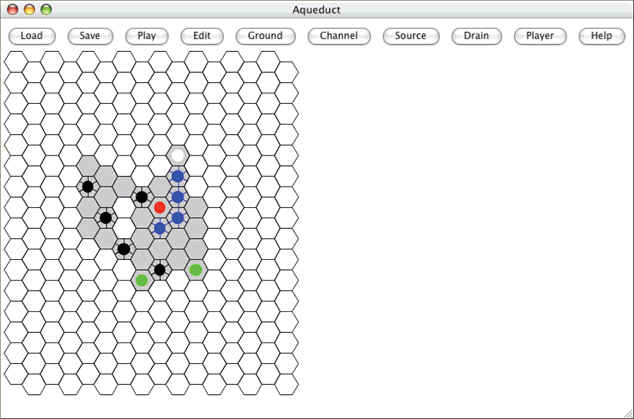Click the red circle on the grid
The image size is (634, 419).
click(x=159, y=208)
